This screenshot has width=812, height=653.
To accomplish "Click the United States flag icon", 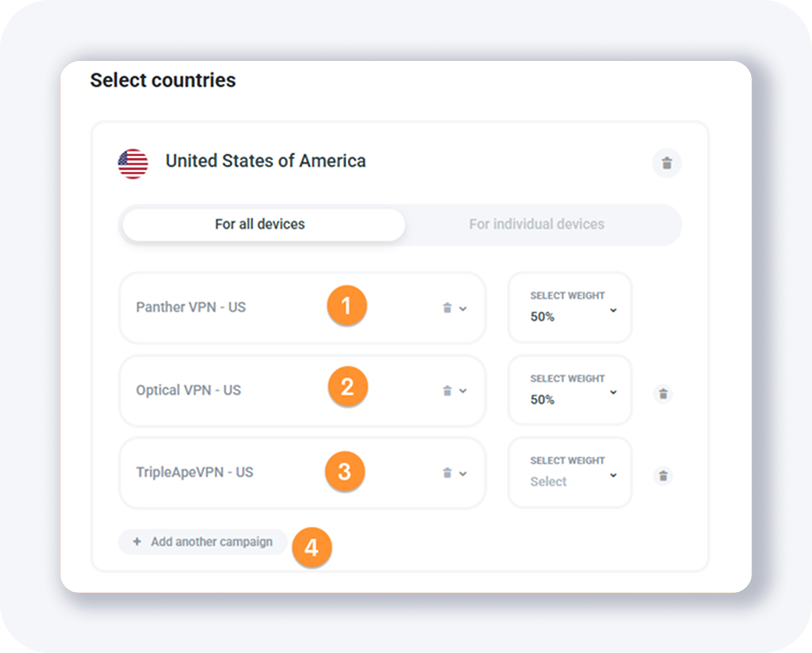I will click(133, 163).
